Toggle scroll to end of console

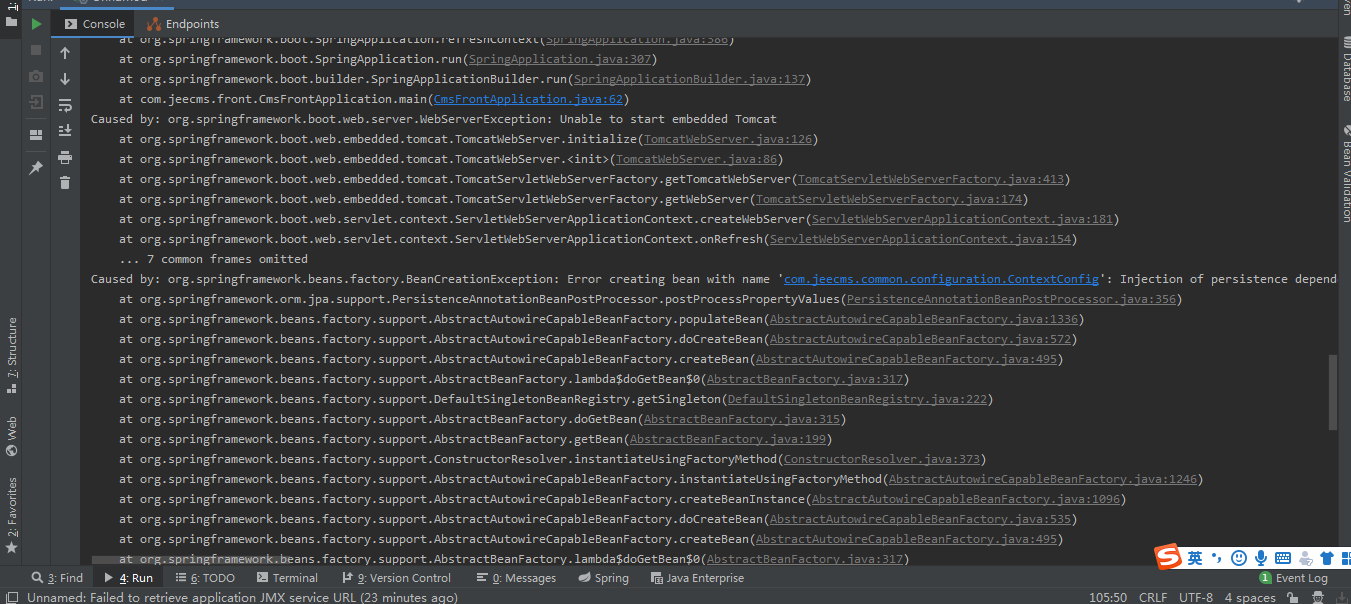tap(65, 131)
